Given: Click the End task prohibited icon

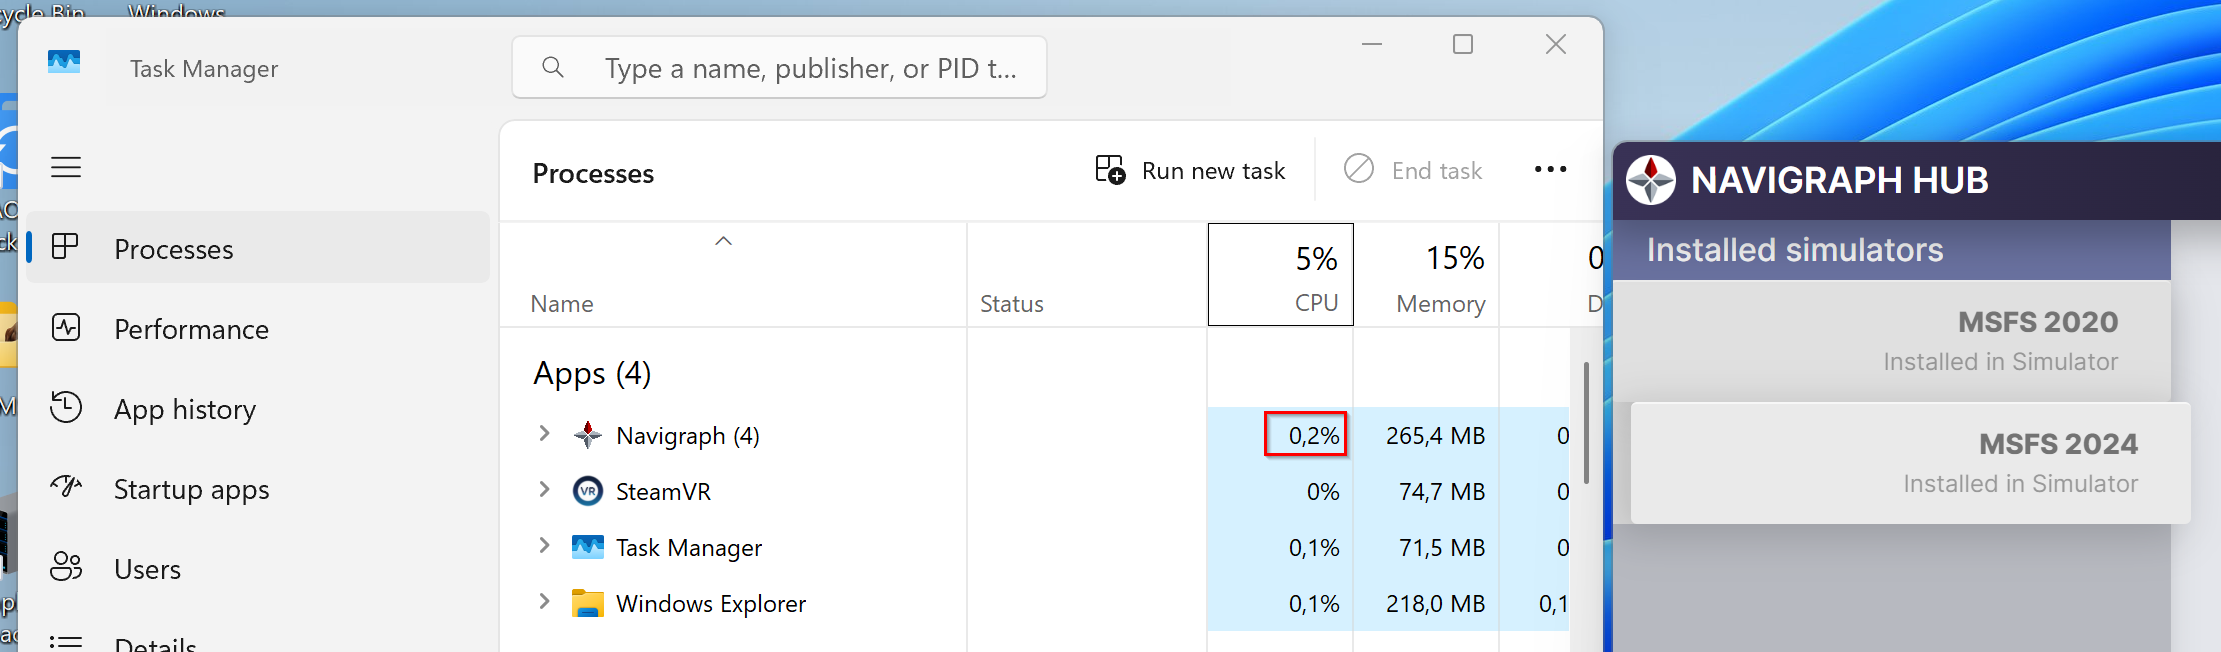Looking at the screenshot, I should (x=1358, y=168).
